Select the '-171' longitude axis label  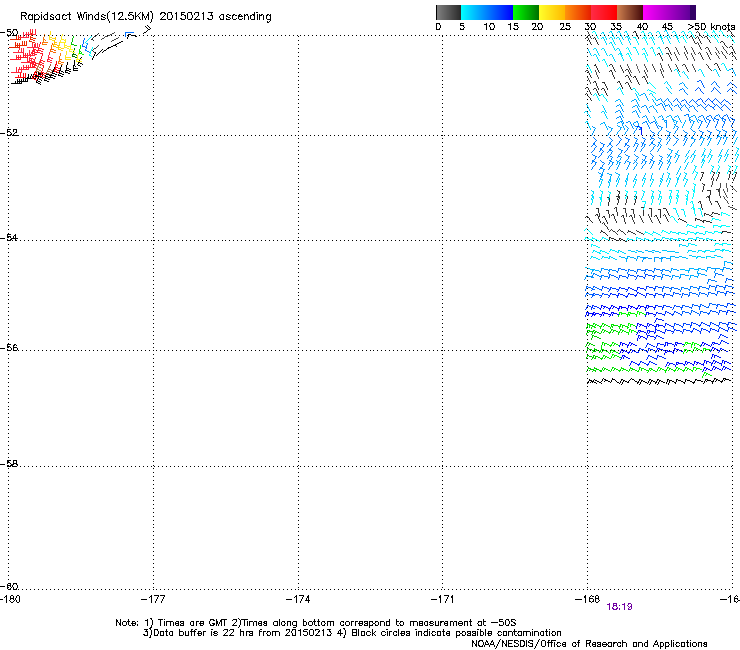443,599
